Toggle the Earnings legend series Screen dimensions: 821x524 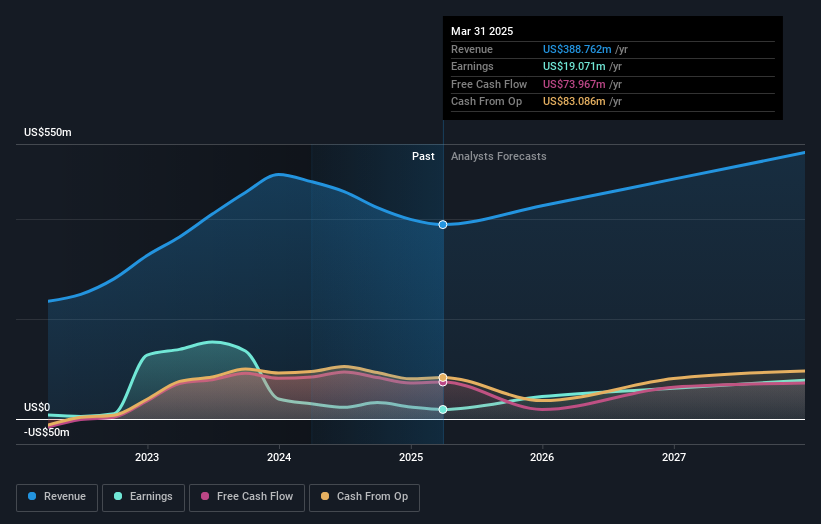(x=143, y=497)
